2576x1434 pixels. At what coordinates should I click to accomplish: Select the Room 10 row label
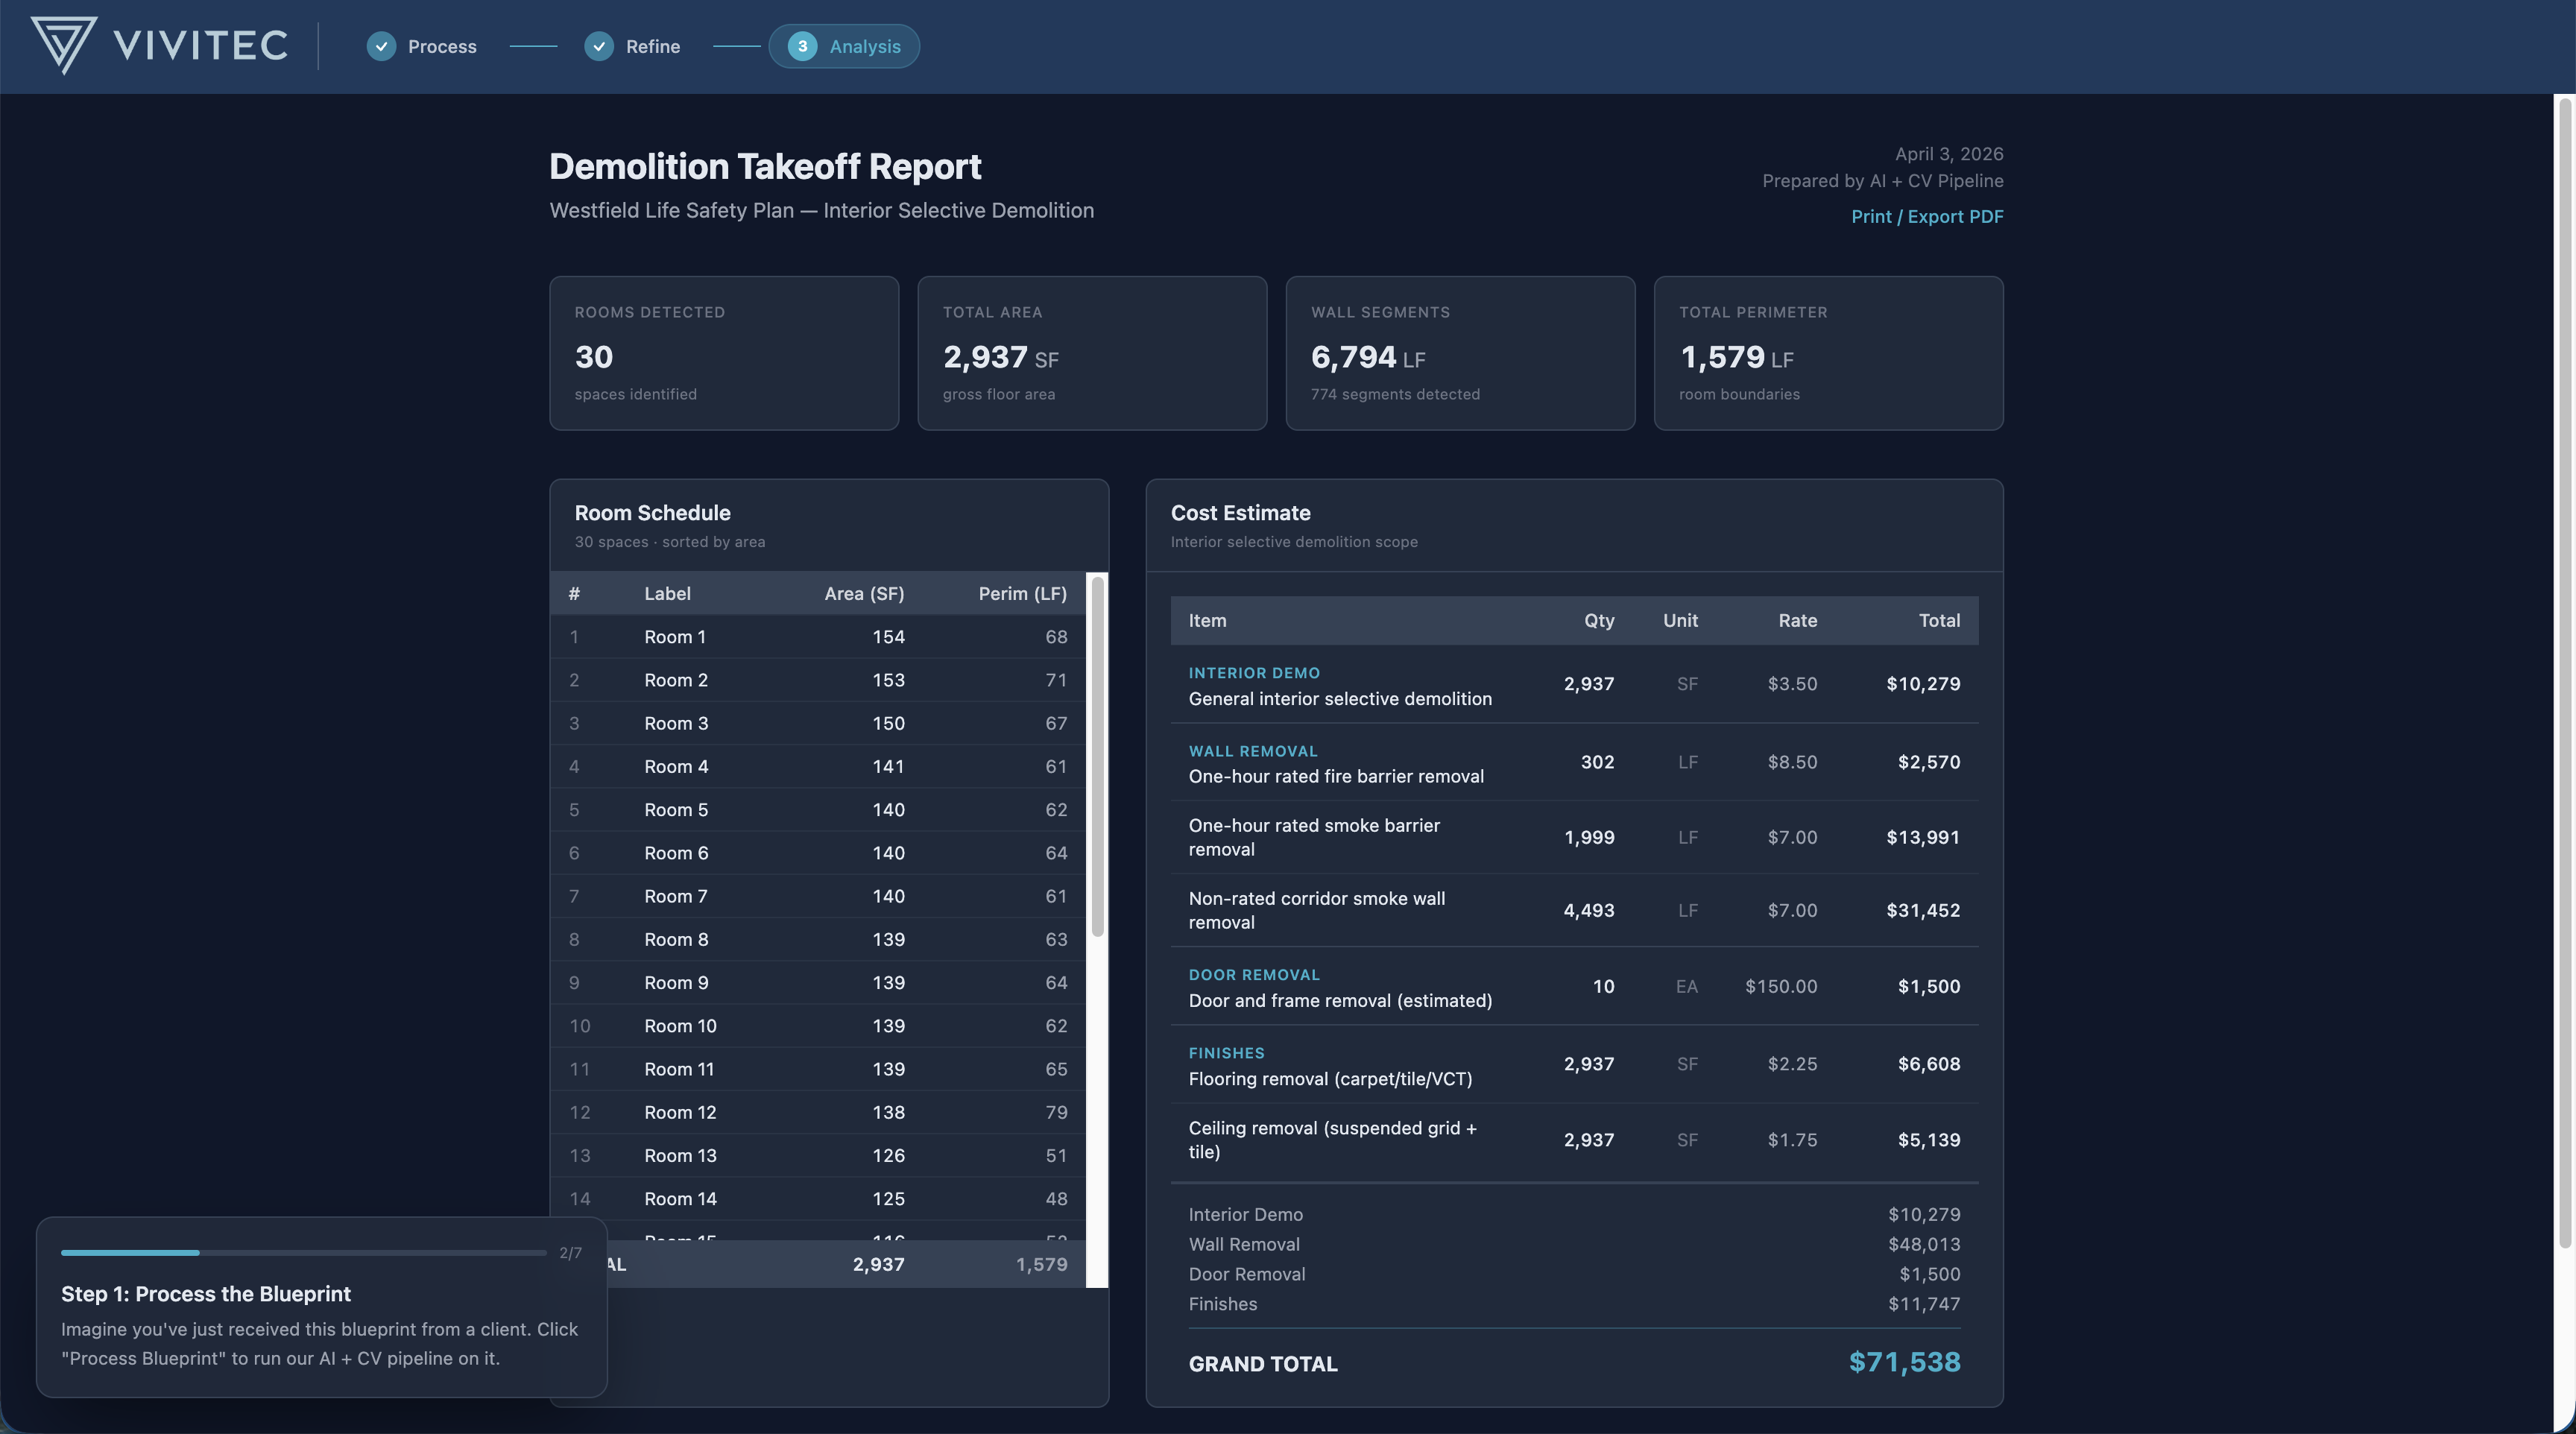coord(680,1026)
